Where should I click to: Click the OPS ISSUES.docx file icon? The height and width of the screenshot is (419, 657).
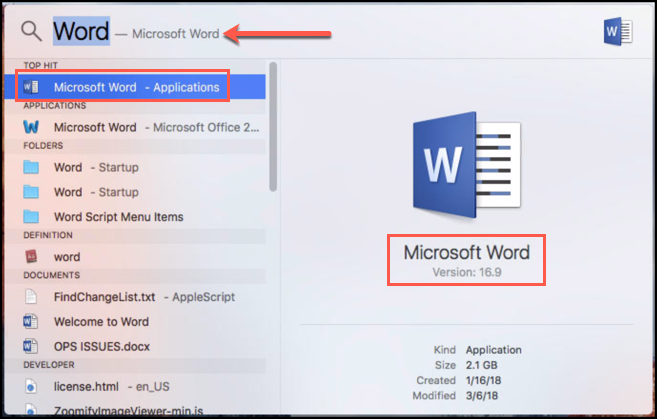[31, 346]
